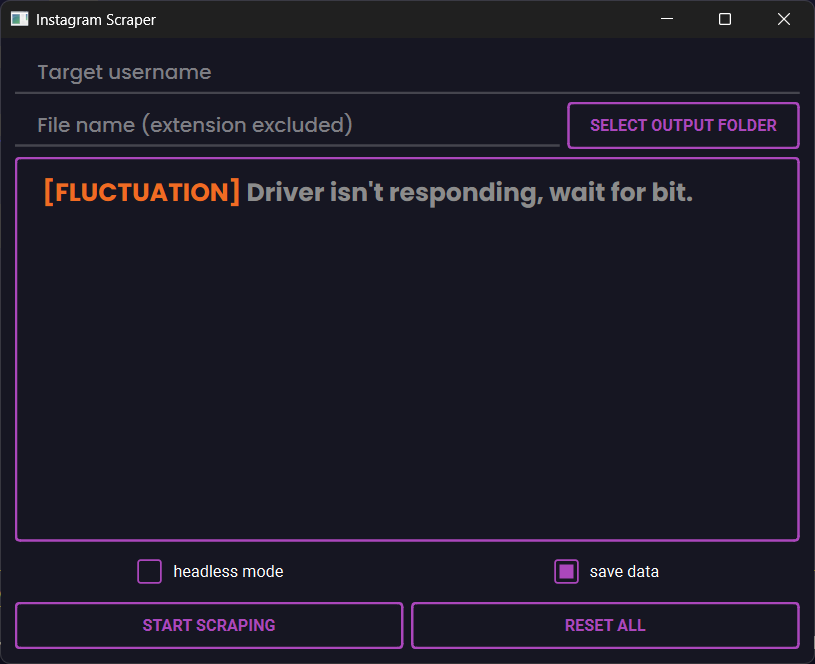Click the underline beneath Target username

click(x=400, y=93)
